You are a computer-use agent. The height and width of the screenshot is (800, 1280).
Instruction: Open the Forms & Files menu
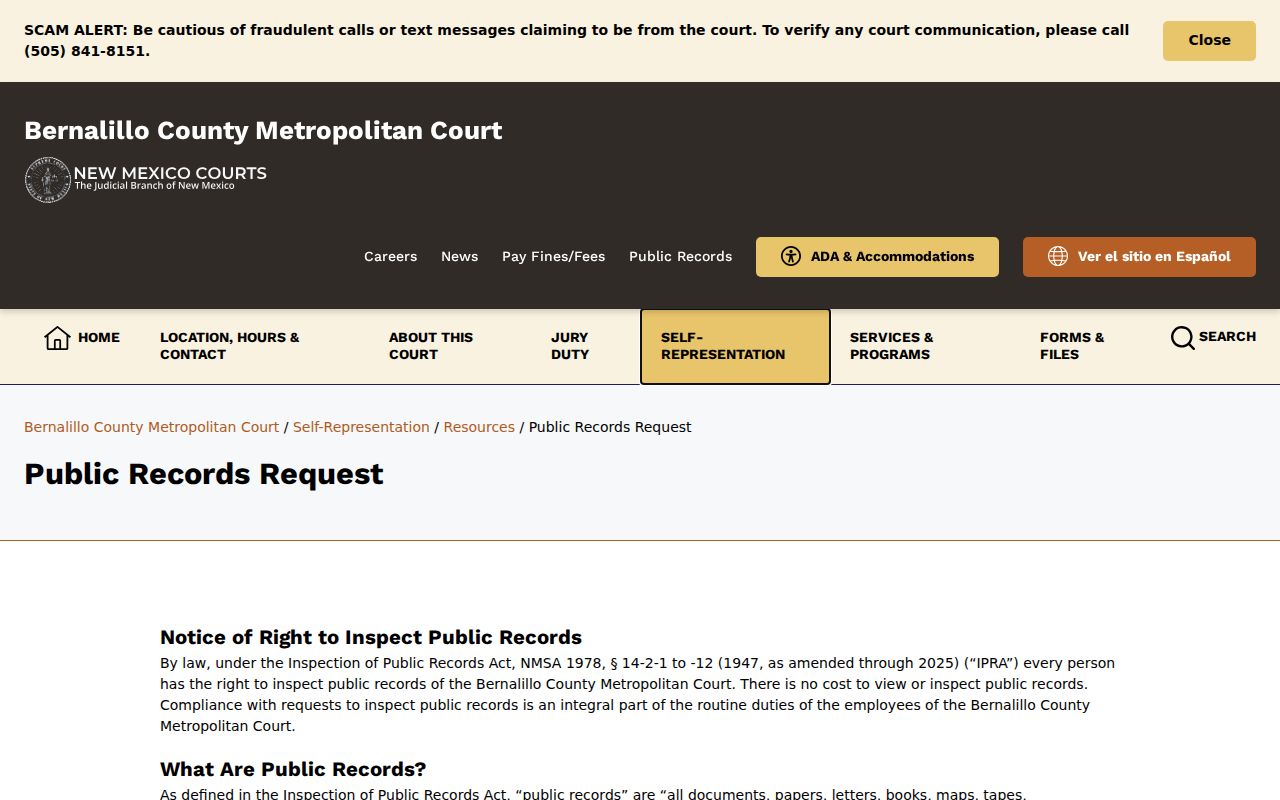1072,346
